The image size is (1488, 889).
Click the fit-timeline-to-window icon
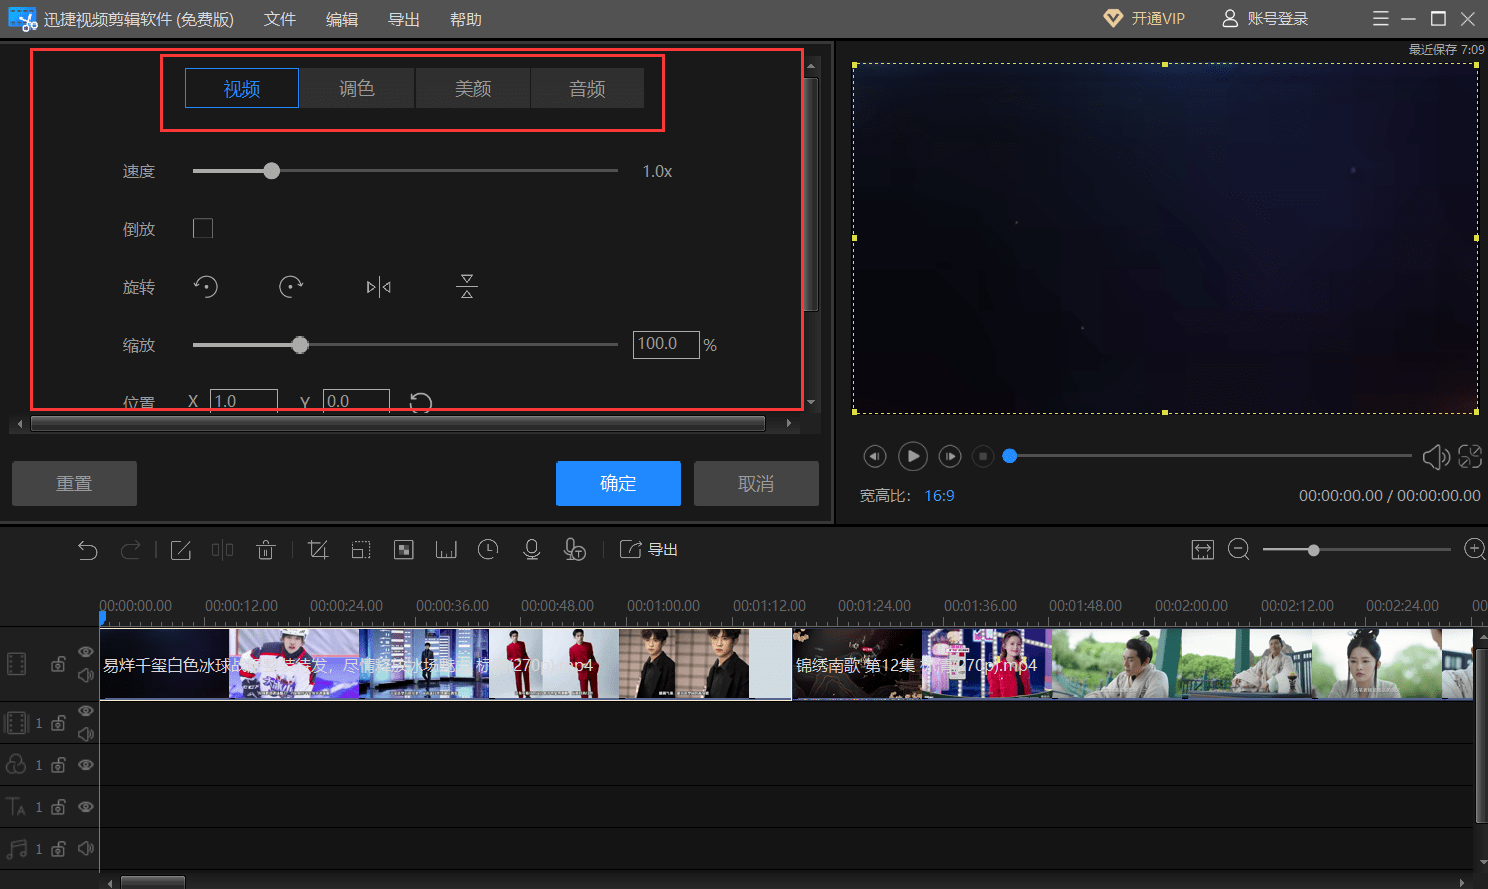[1202, 550]
